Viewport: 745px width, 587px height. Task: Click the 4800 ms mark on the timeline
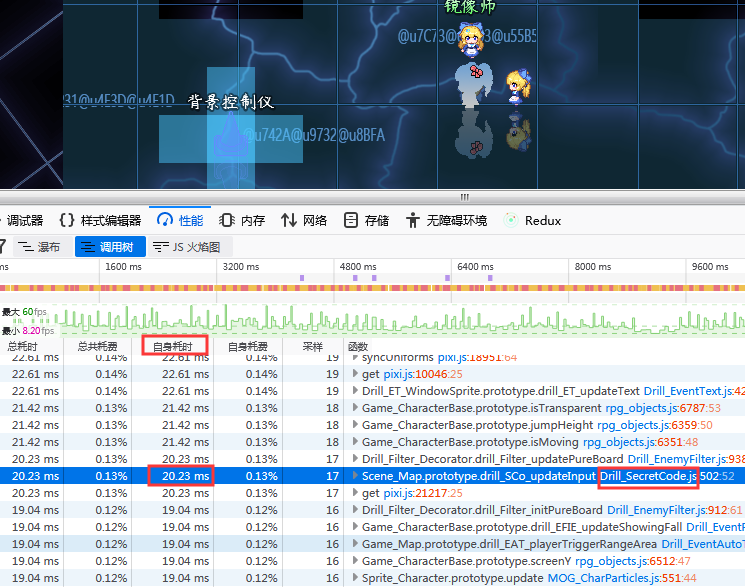(357, 267)
